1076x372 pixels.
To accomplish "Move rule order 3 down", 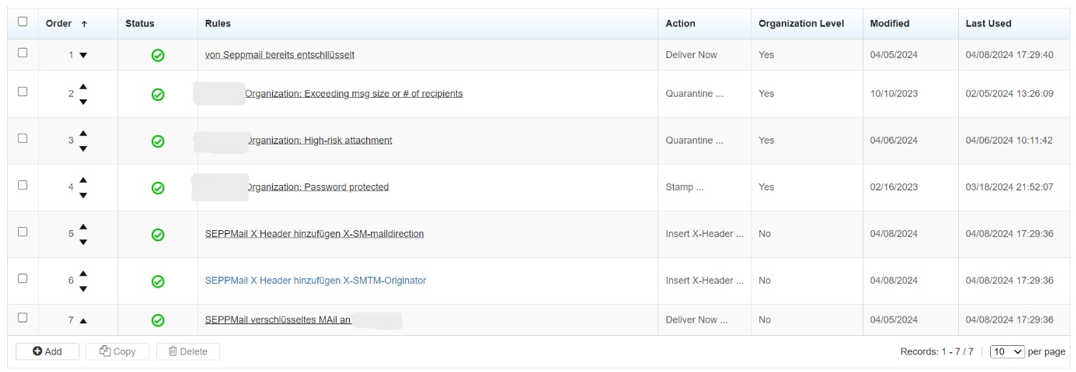I will (83, 148).
